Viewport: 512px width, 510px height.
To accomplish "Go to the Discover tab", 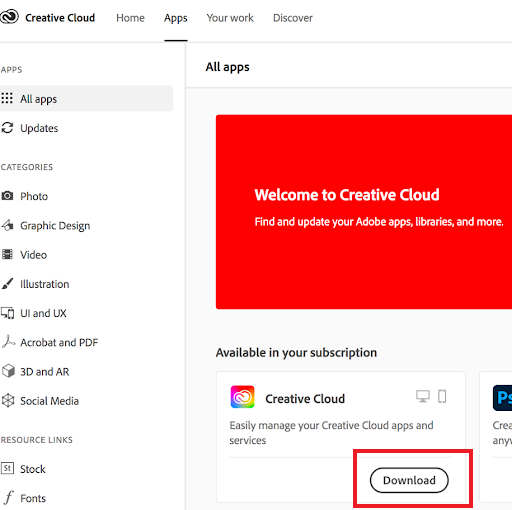I will point(293,18).
